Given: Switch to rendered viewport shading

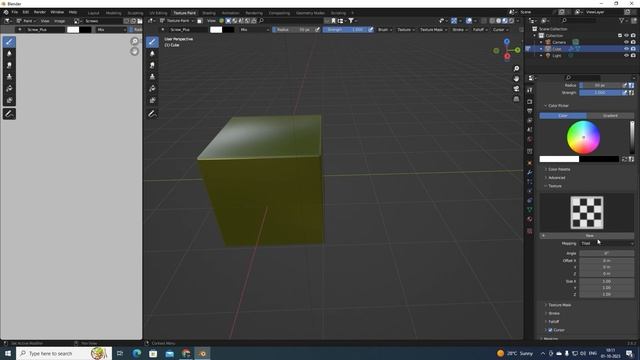Looking at the screenshot, I should (511, 21).
